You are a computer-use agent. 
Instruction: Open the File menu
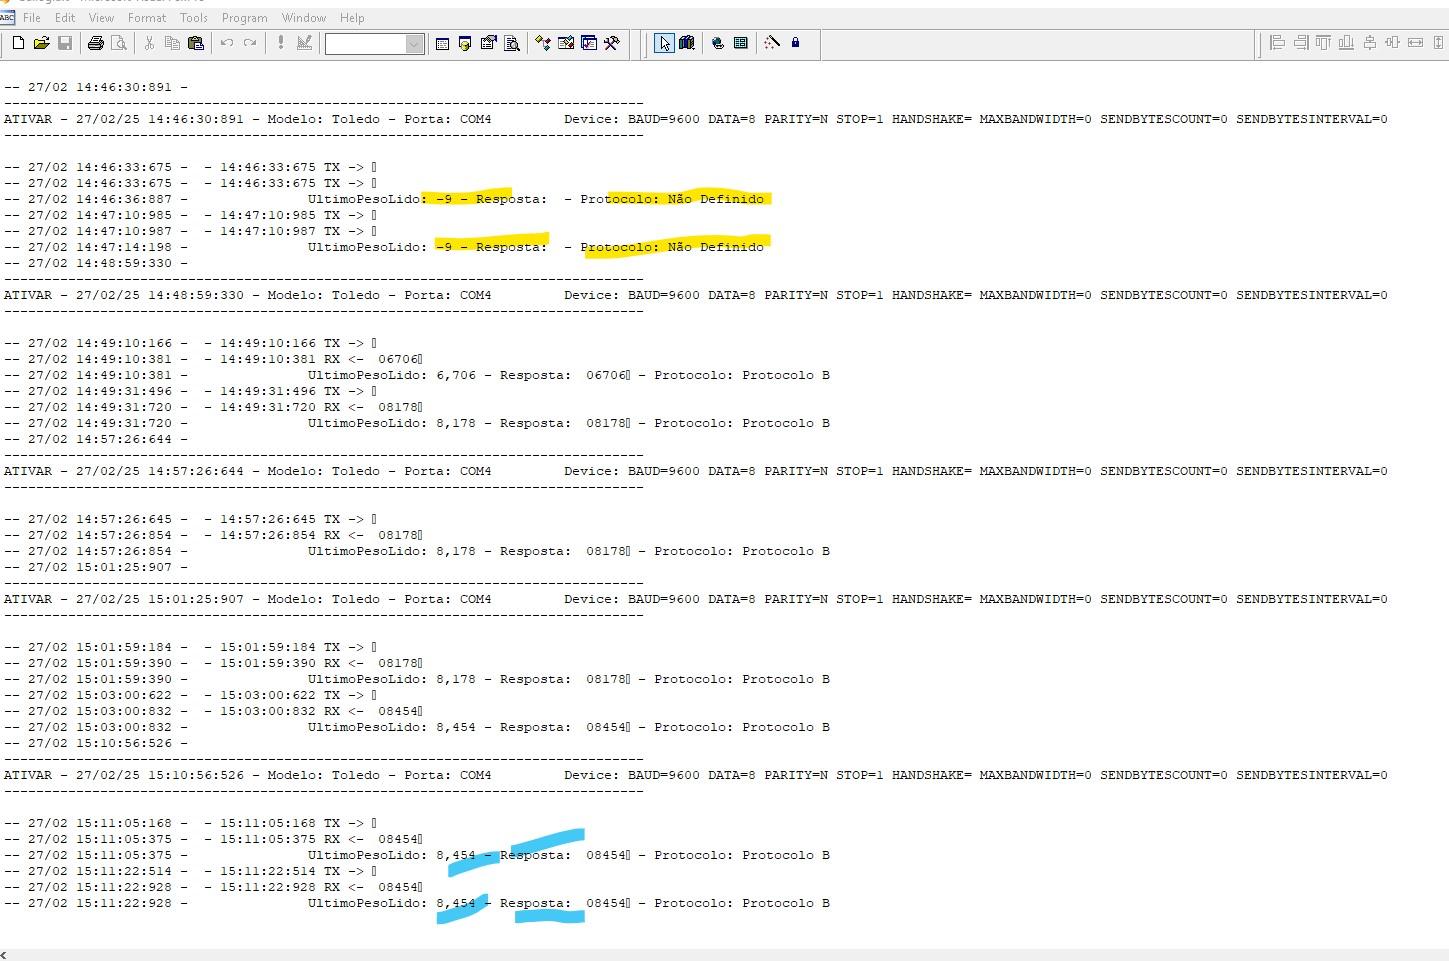32,18
